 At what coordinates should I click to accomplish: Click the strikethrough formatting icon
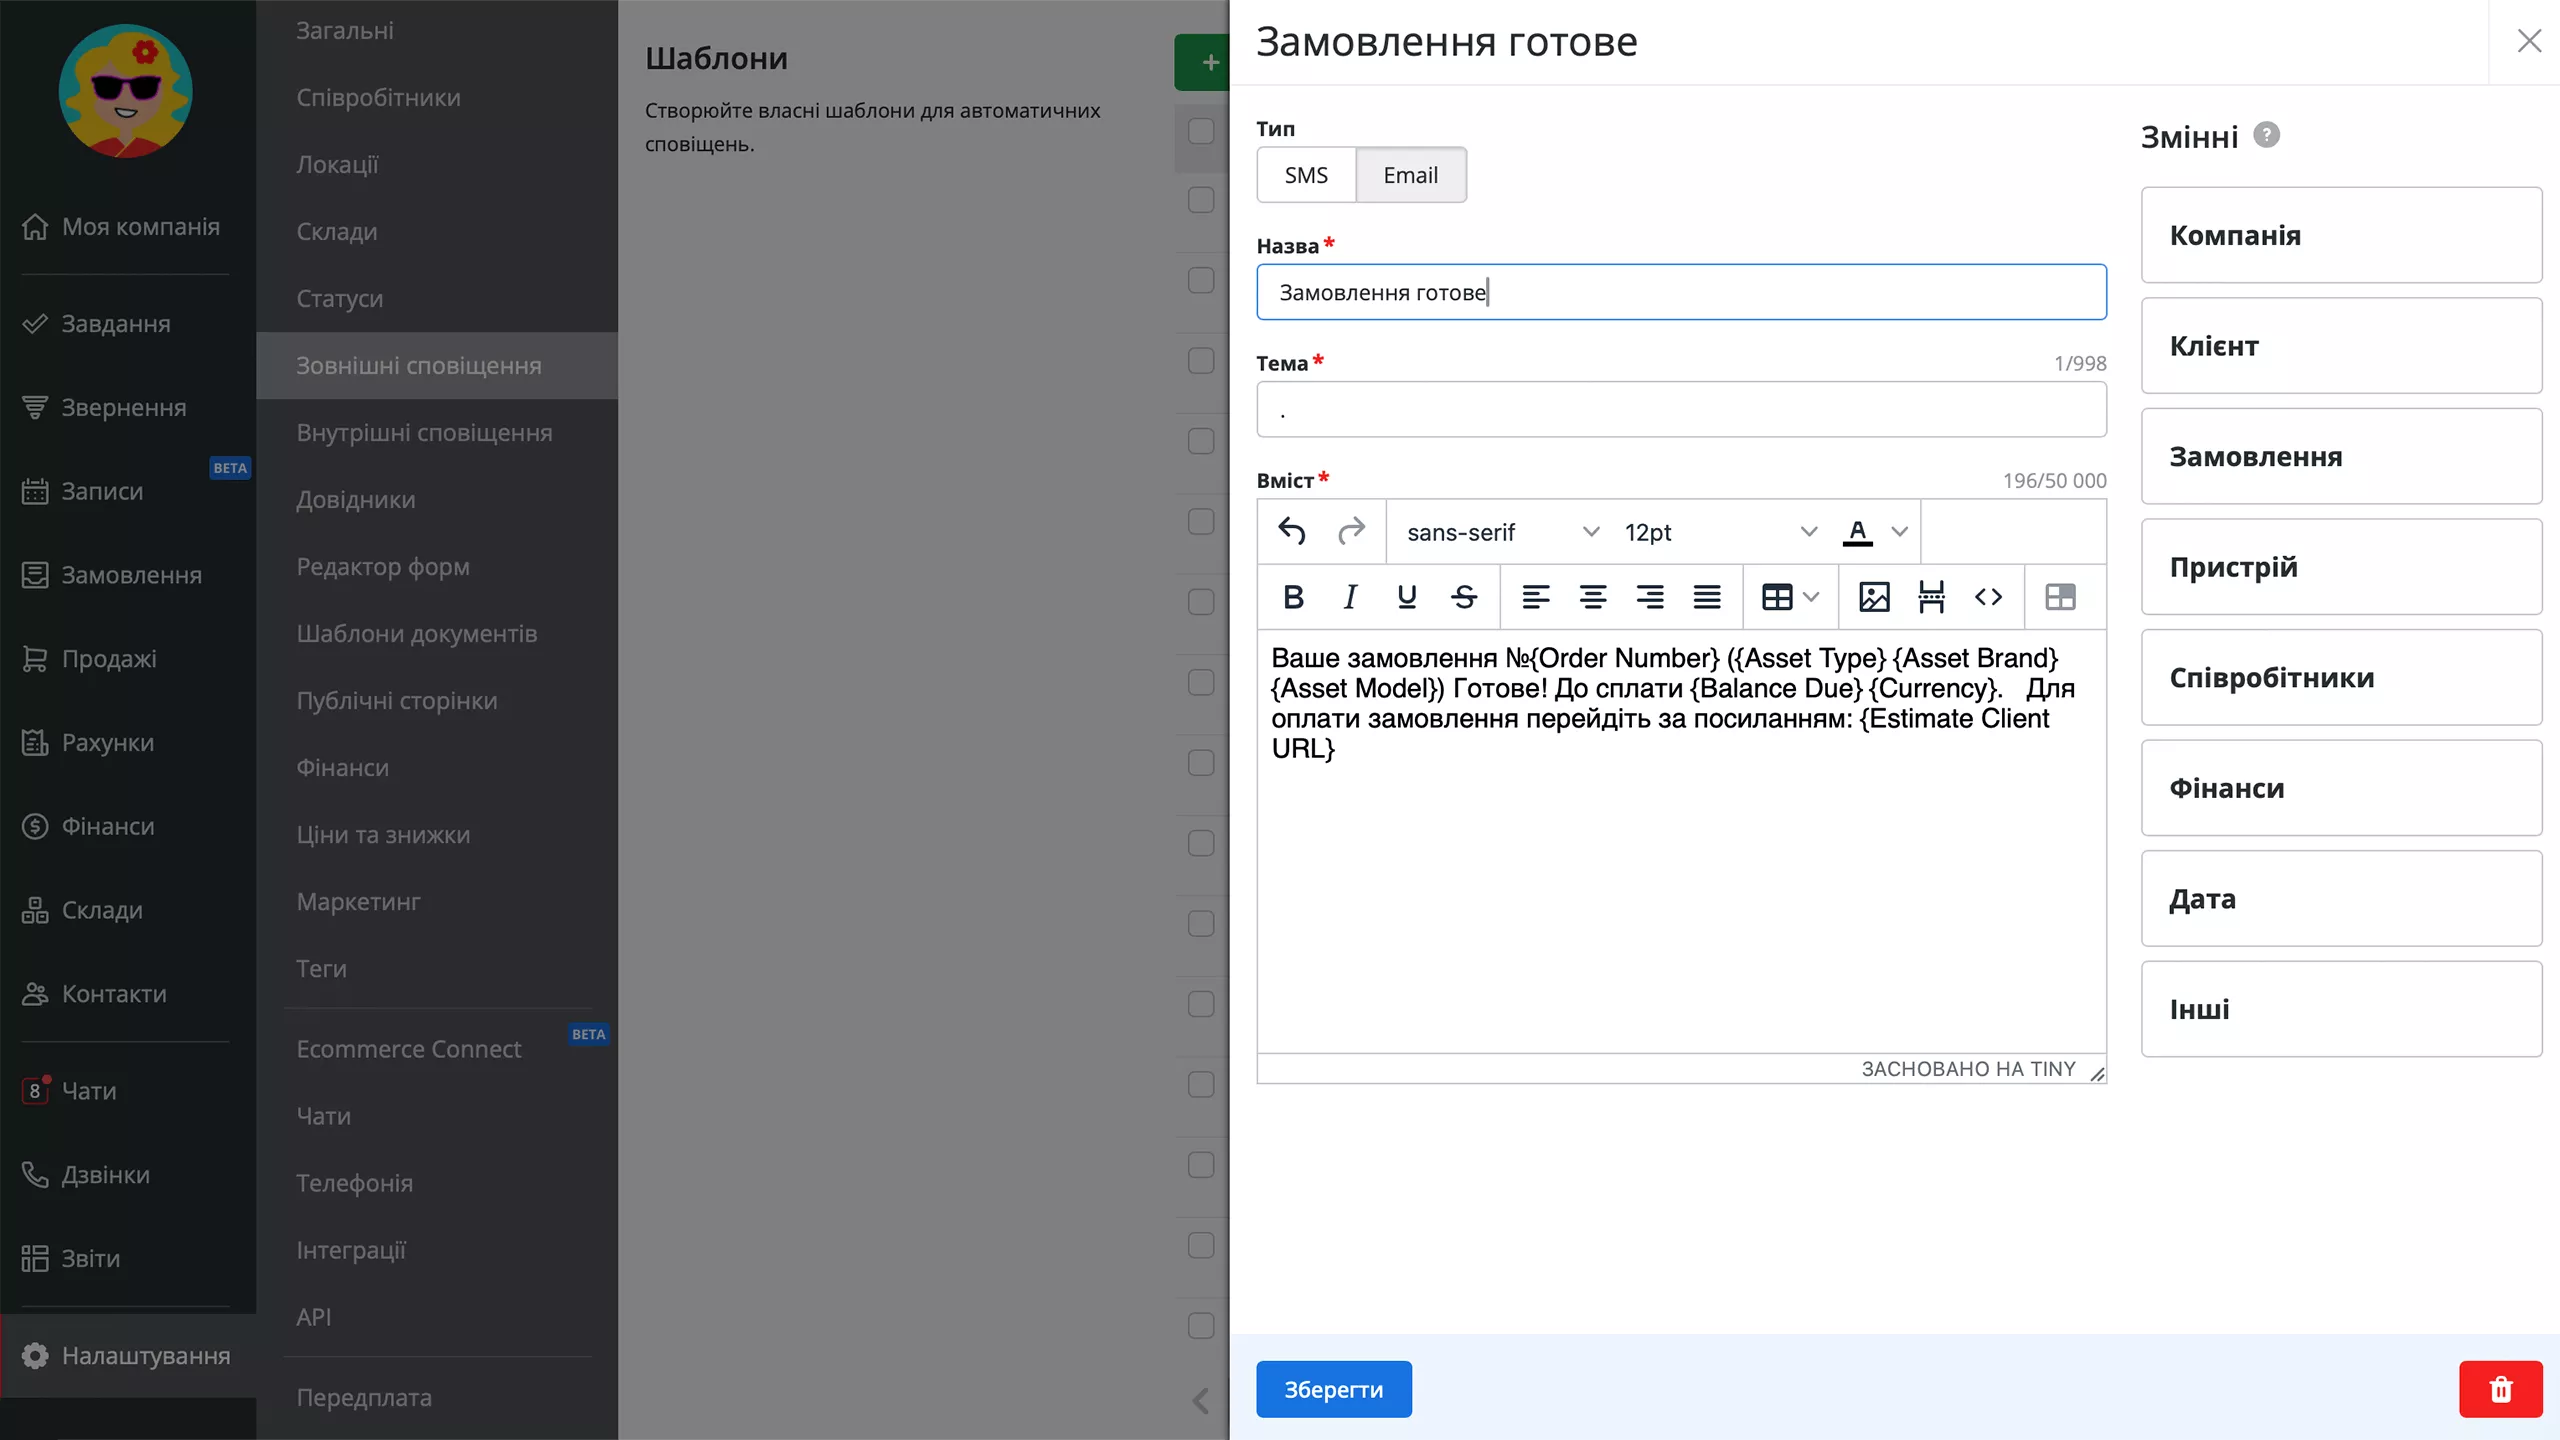(1464, 597)
